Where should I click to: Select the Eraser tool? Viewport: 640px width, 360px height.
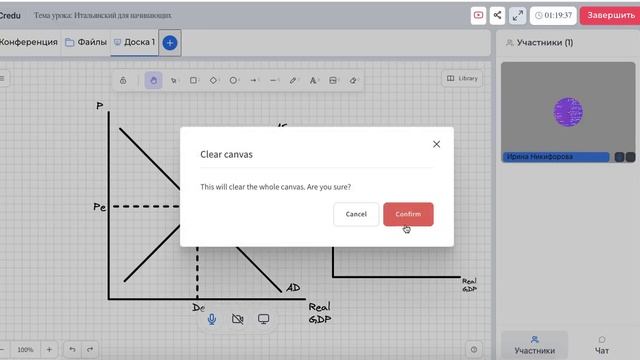pos(353,80)
